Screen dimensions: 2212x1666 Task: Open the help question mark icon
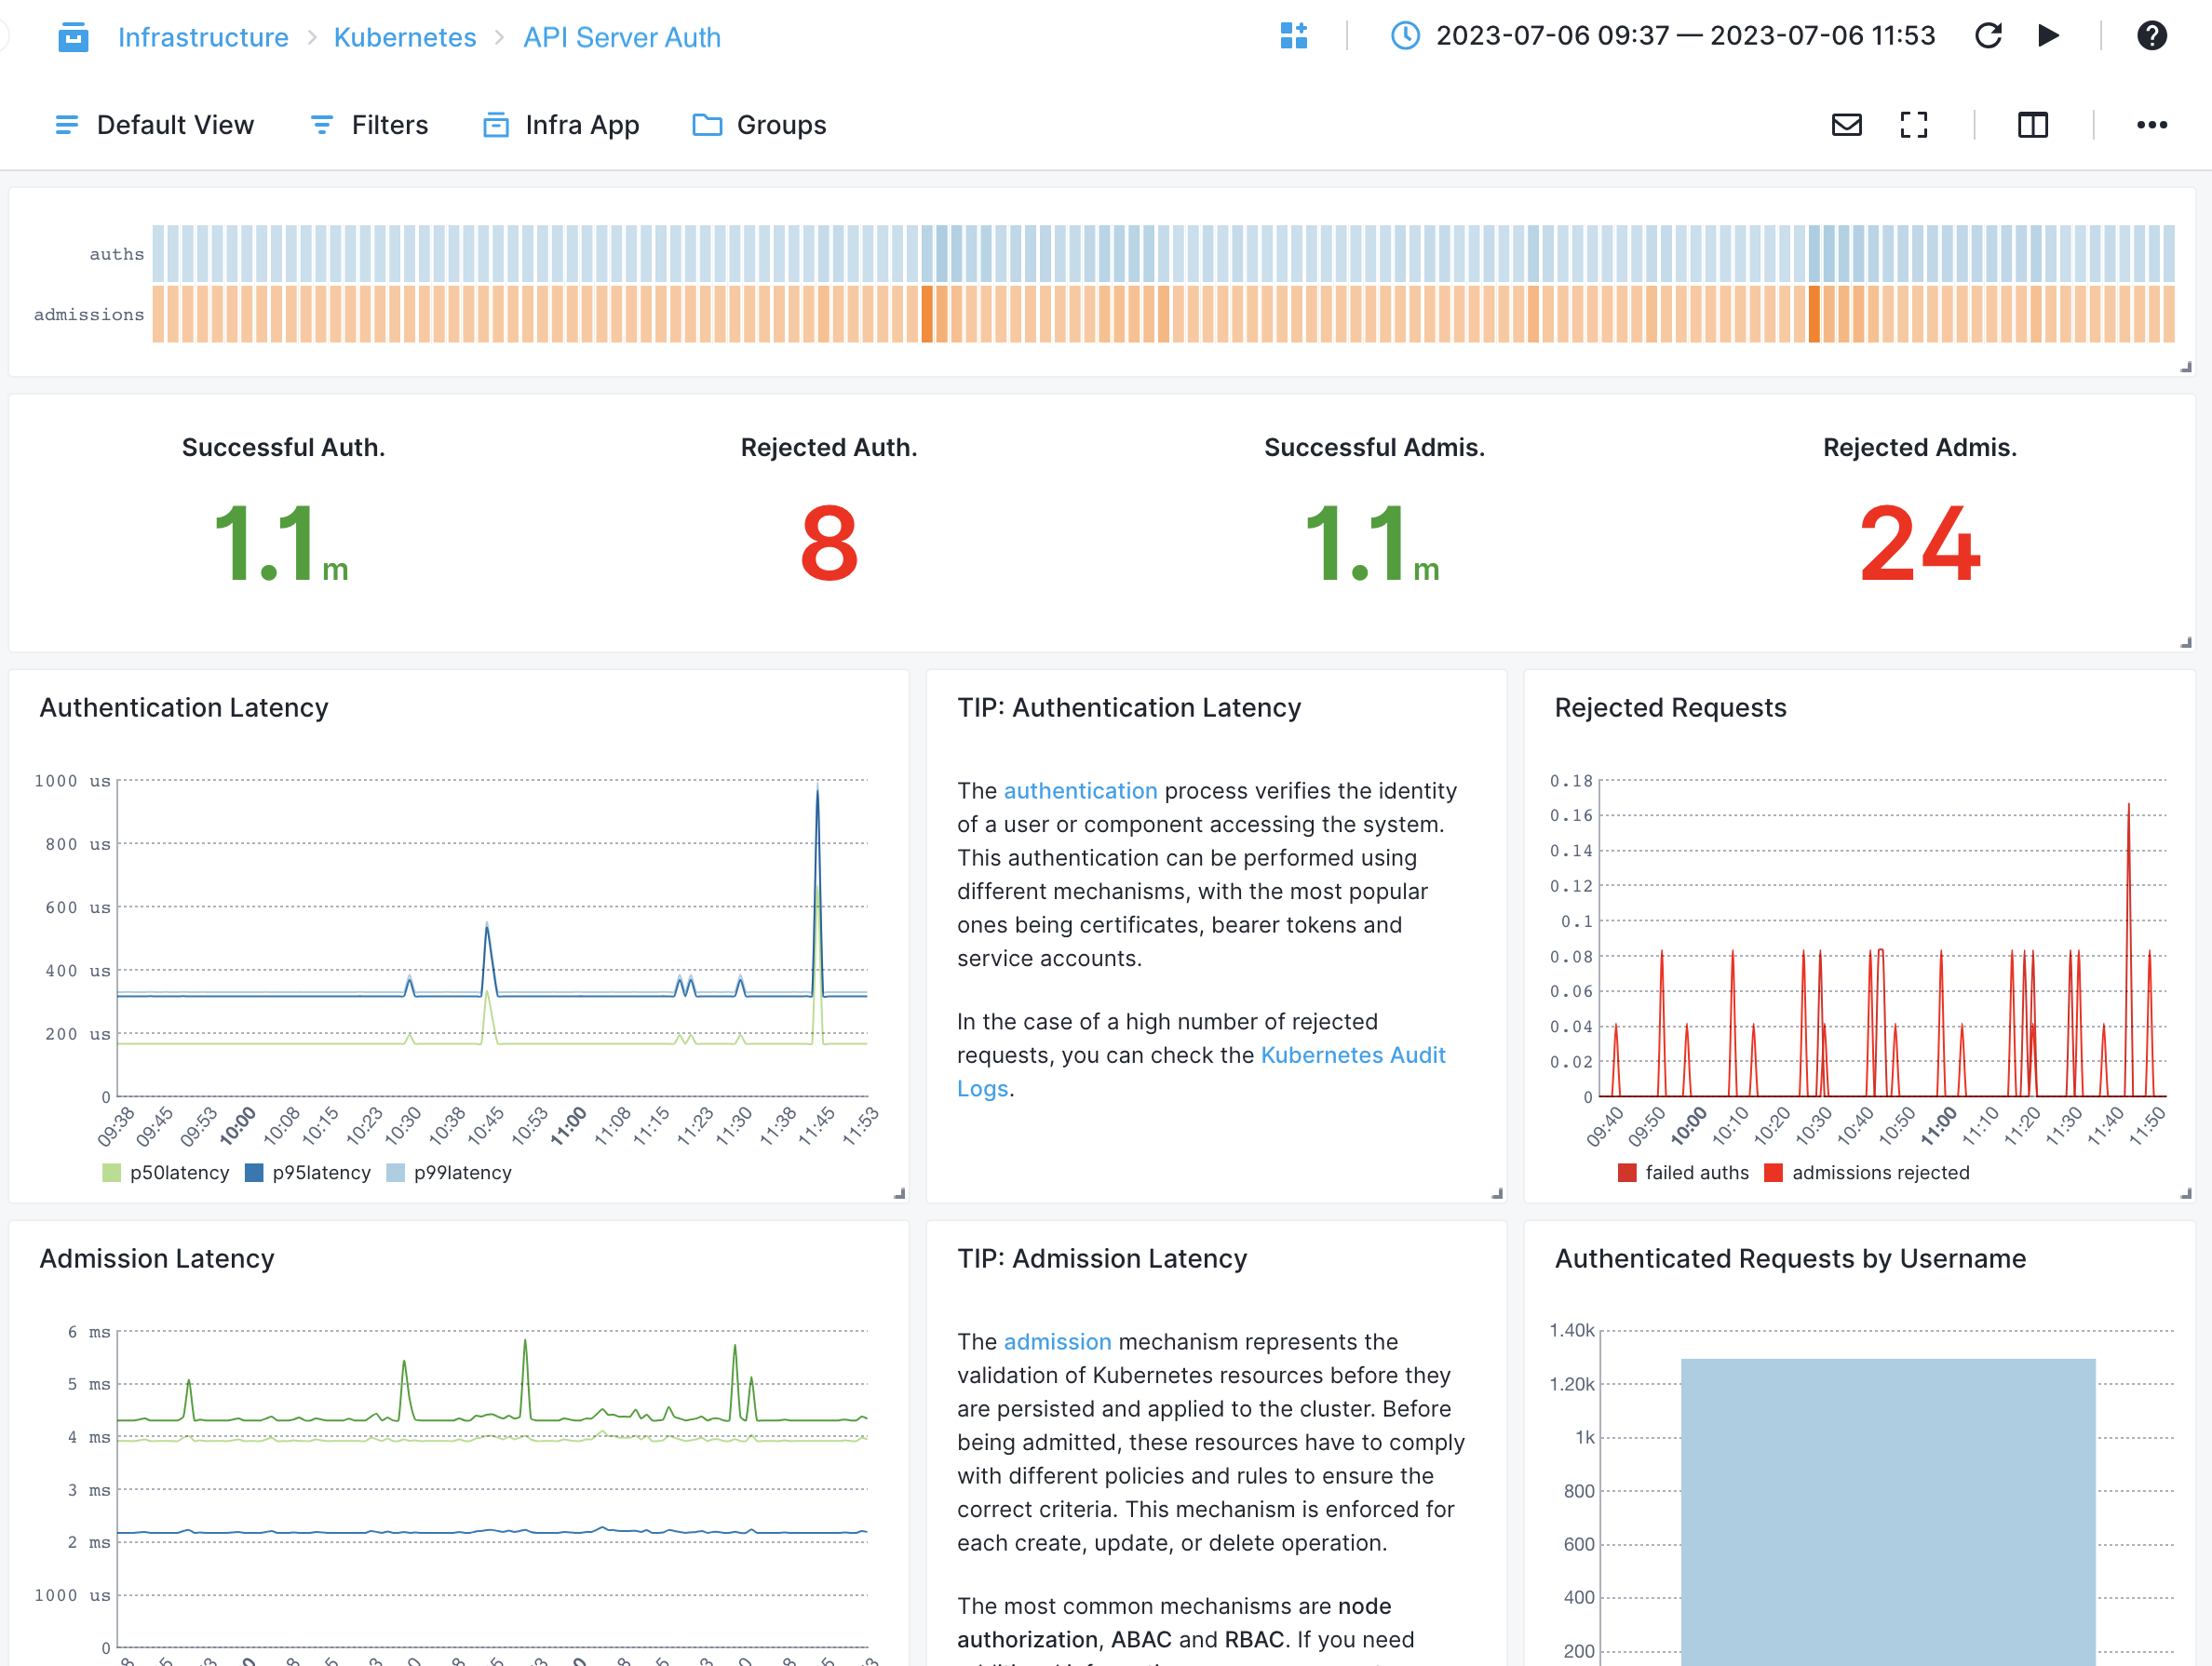coord(2151,36)
